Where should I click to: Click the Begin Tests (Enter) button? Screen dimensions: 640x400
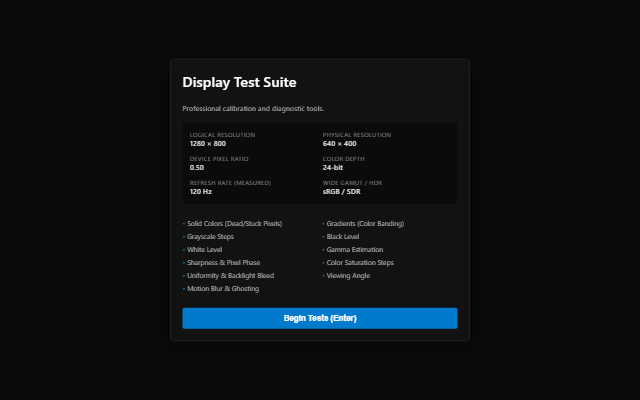click(x=320, y=318)
